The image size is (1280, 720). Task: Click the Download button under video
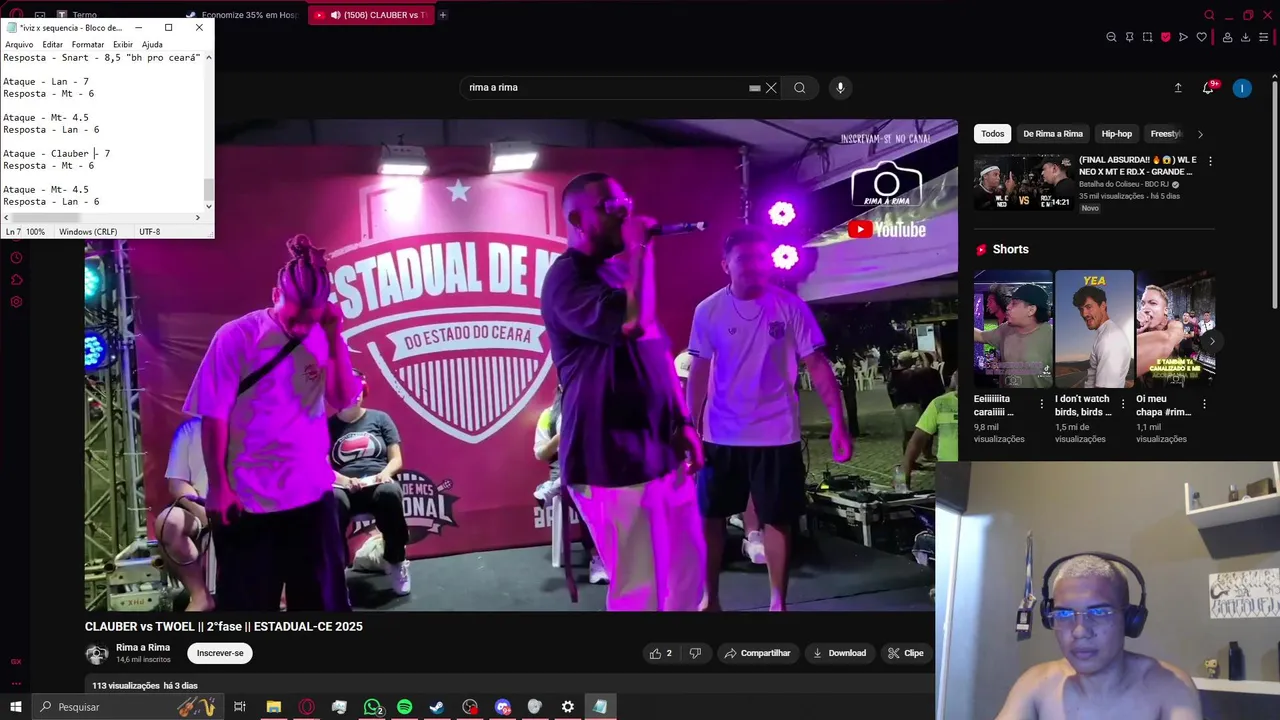coord(839,653)
